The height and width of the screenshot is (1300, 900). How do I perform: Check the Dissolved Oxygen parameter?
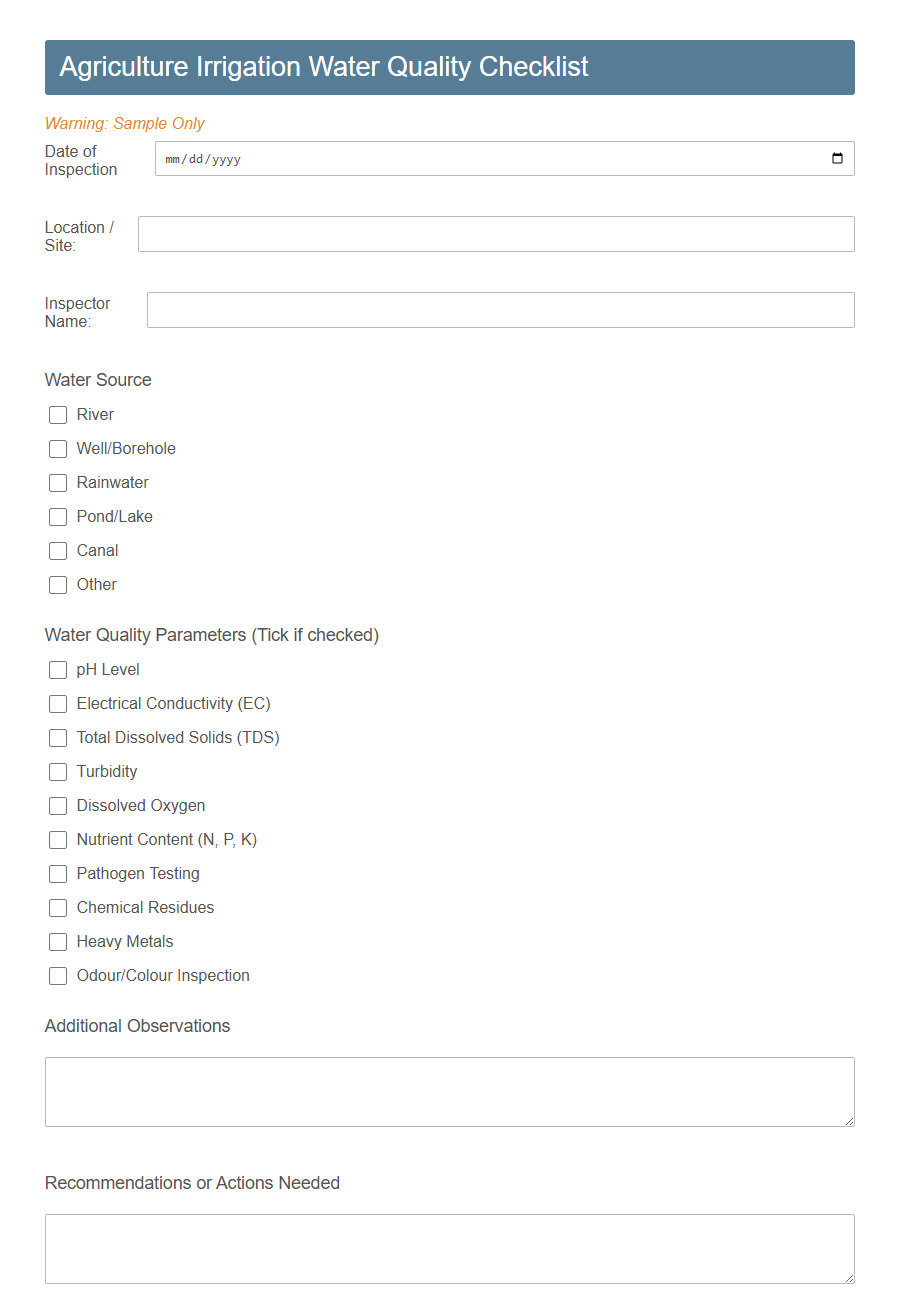tap(57, 805)
